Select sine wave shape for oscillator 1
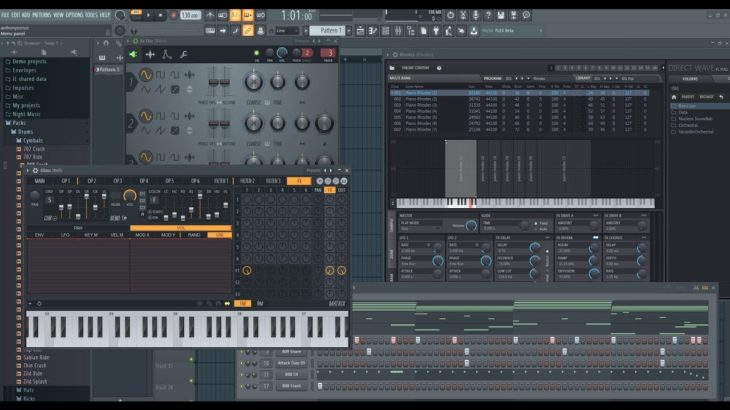Screen dimensions: 730x410 [x=146, y=75]
